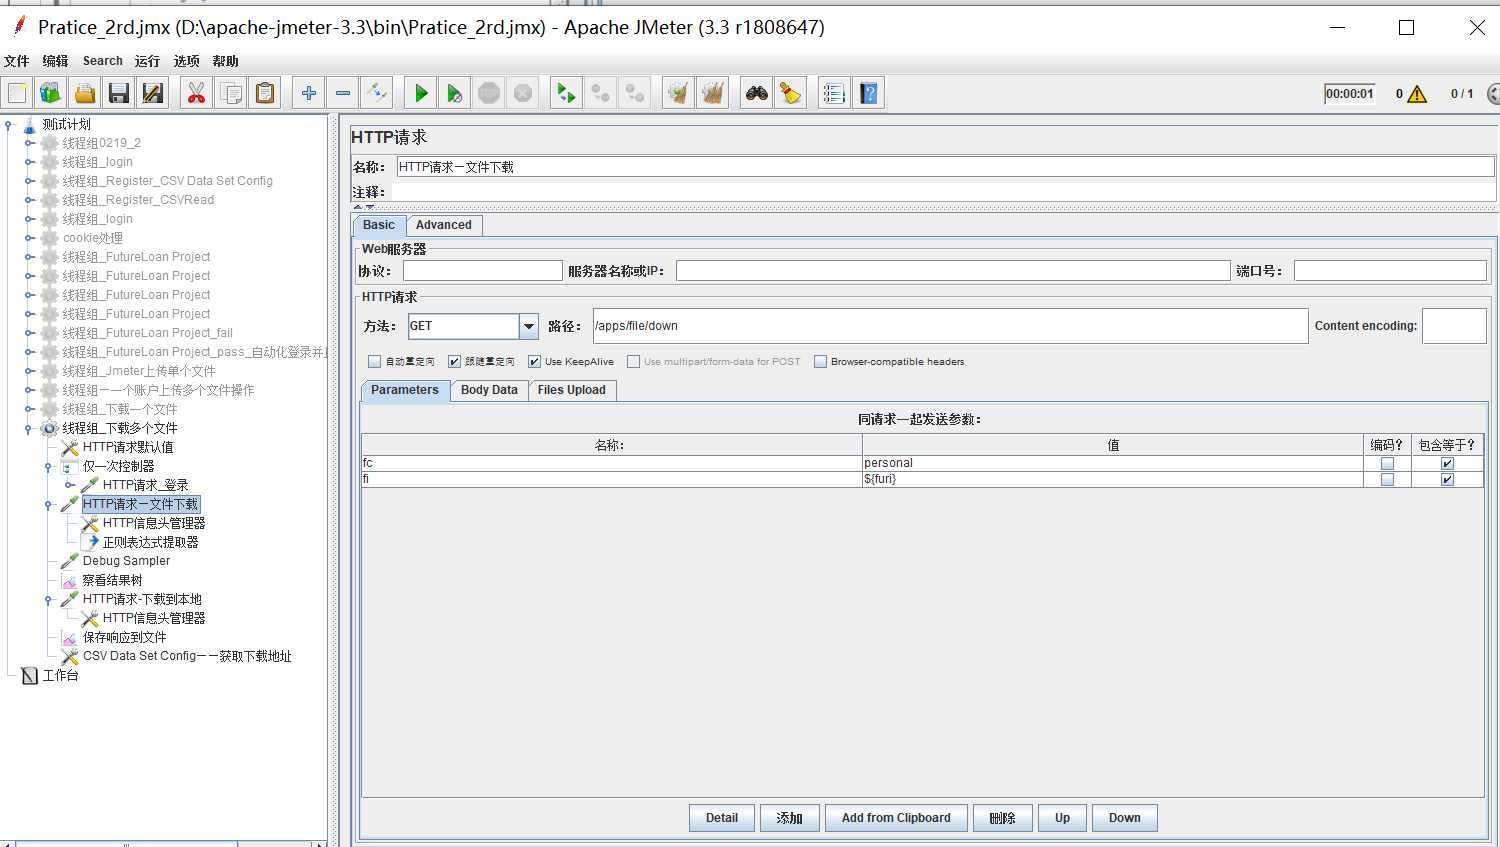Open the Templates toolbar icon
Image resolution: width=1500 pixels, height=847 pixels.
50,93
